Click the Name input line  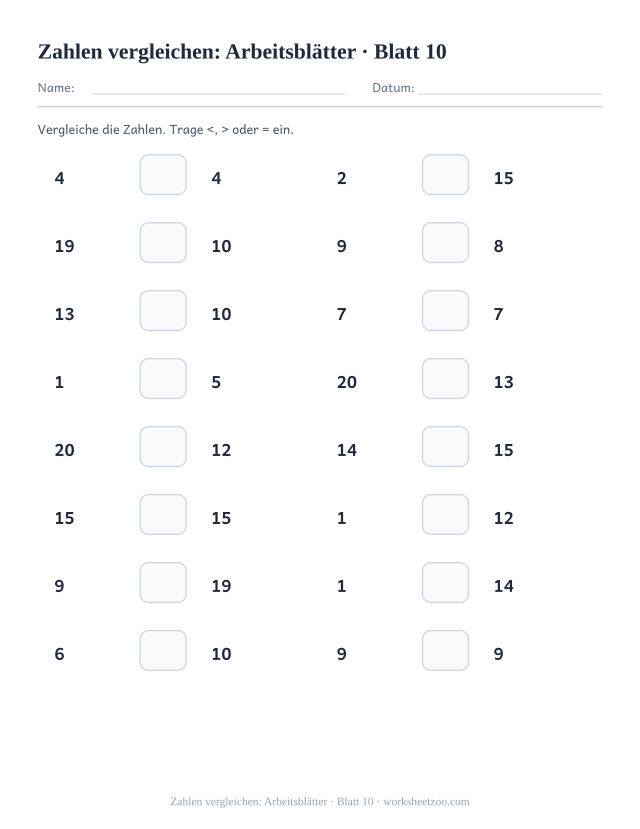tap(218, 88)
